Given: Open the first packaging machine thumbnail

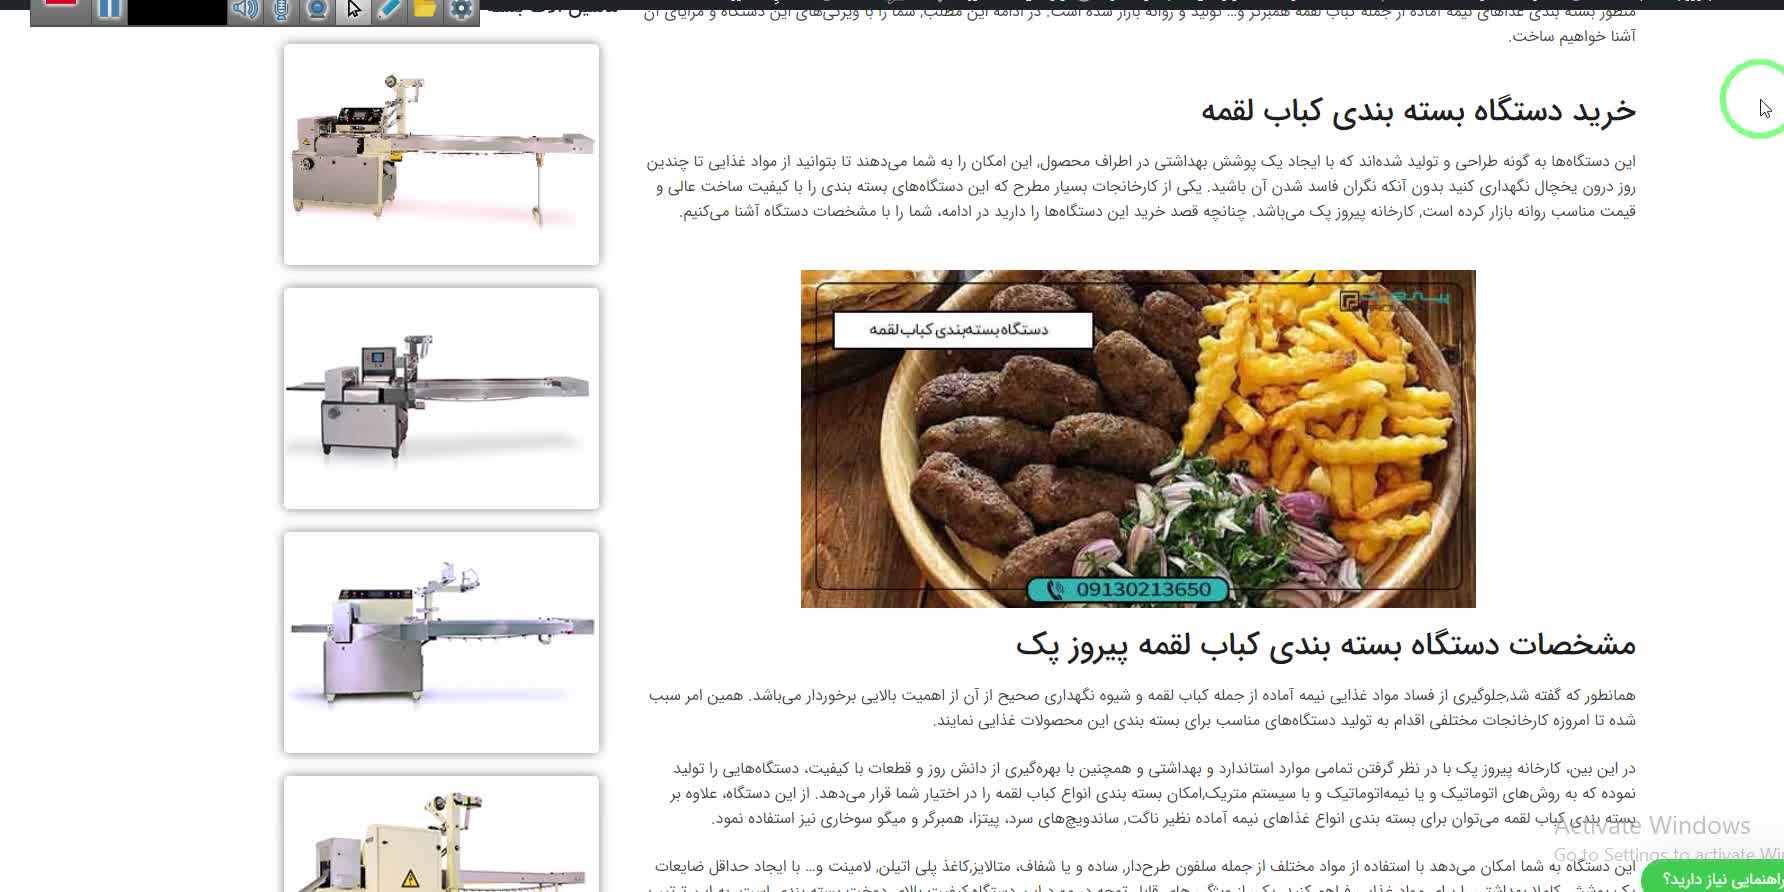Looking at the screenshot, I should click(x=441, y=154).
